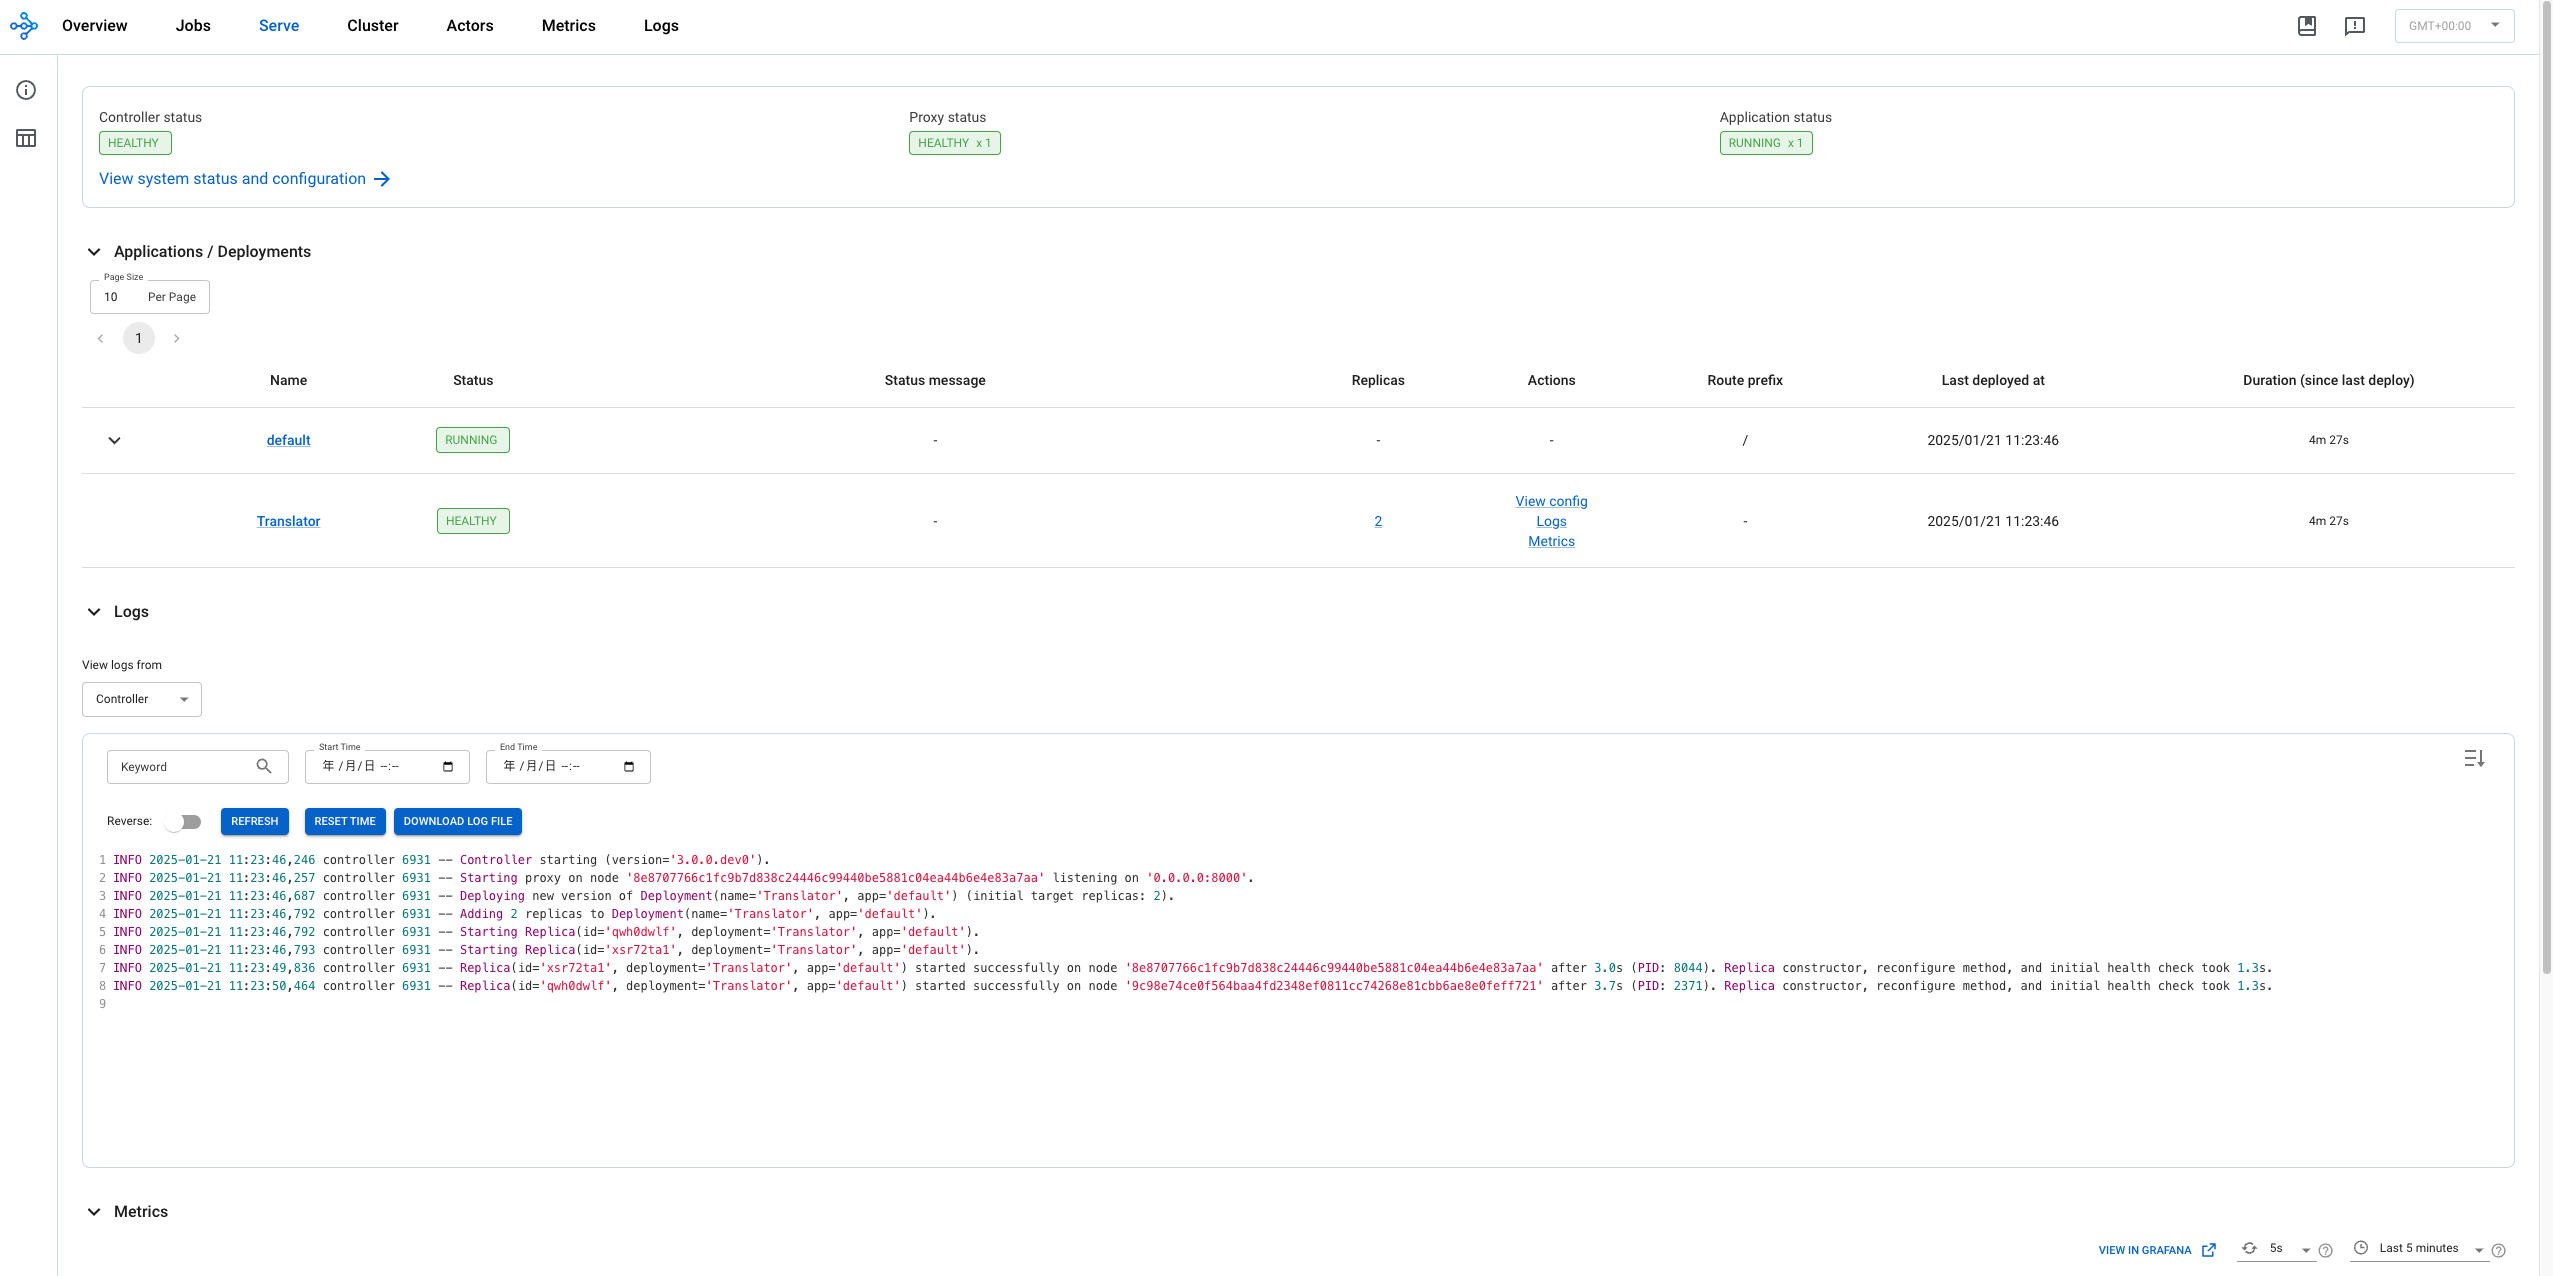This screenshot has height=1276, width=2553.
Task: Open the Actors tab
Action: coord(469,26)
